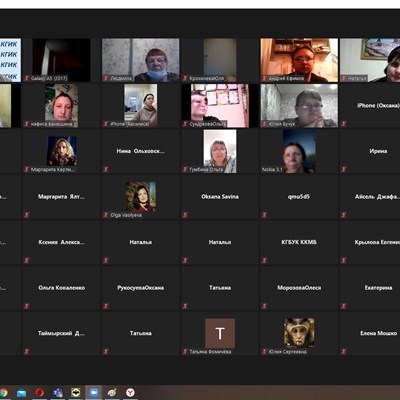This screenshot has height=400, width=400.
Task: Select Андрей Ефимов's video tile
Action: click(x=299, y=60)
